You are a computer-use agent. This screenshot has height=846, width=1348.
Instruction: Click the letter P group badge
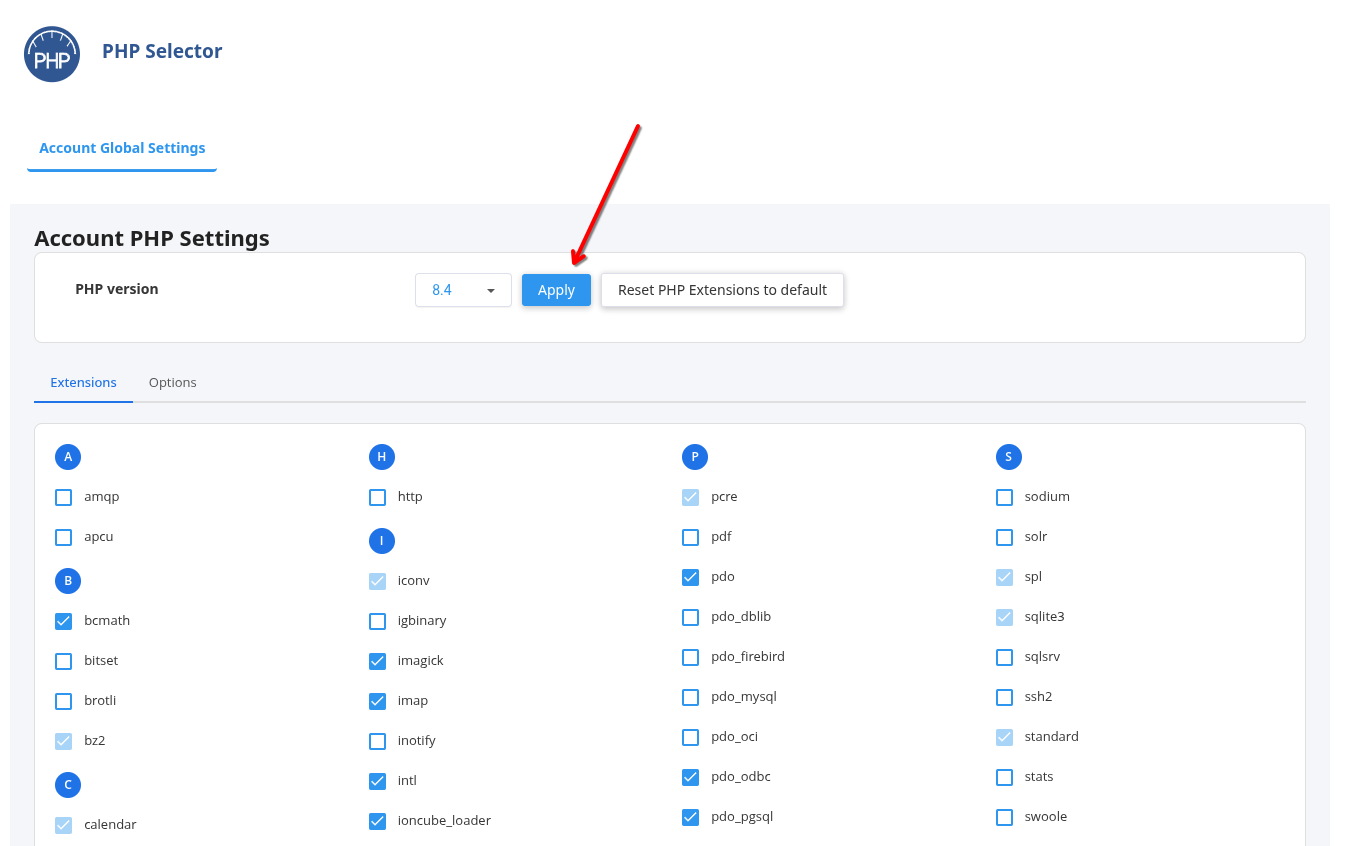point(695,457)
